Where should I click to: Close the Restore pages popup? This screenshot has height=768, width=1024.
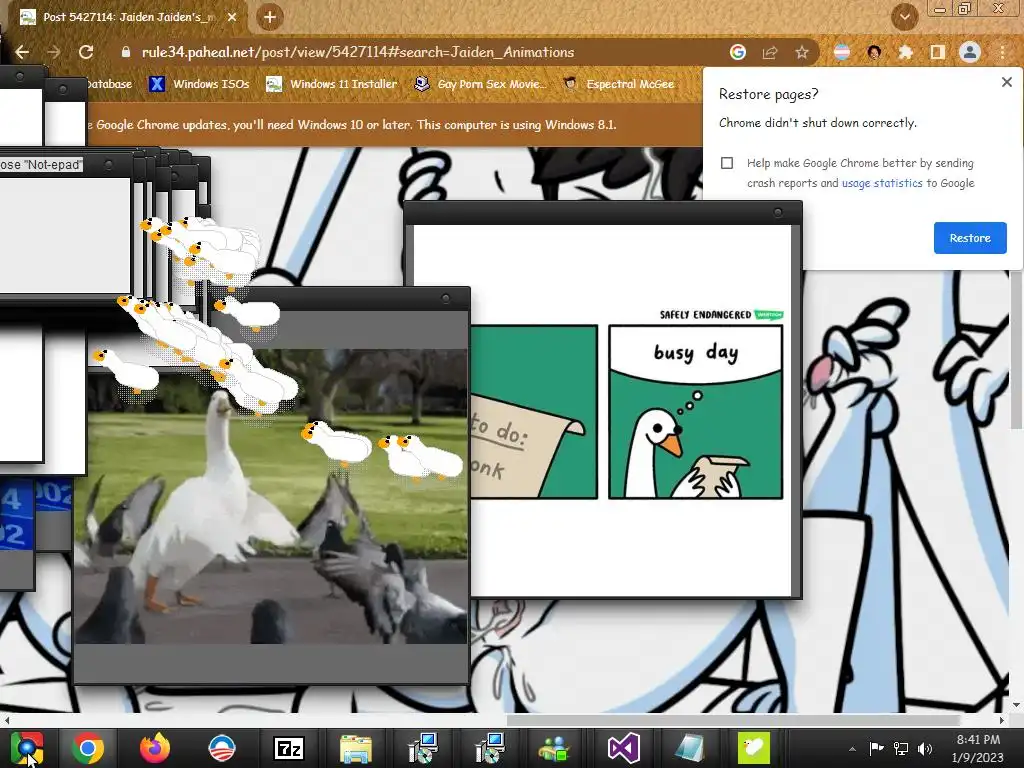[x=1006, y=82]
